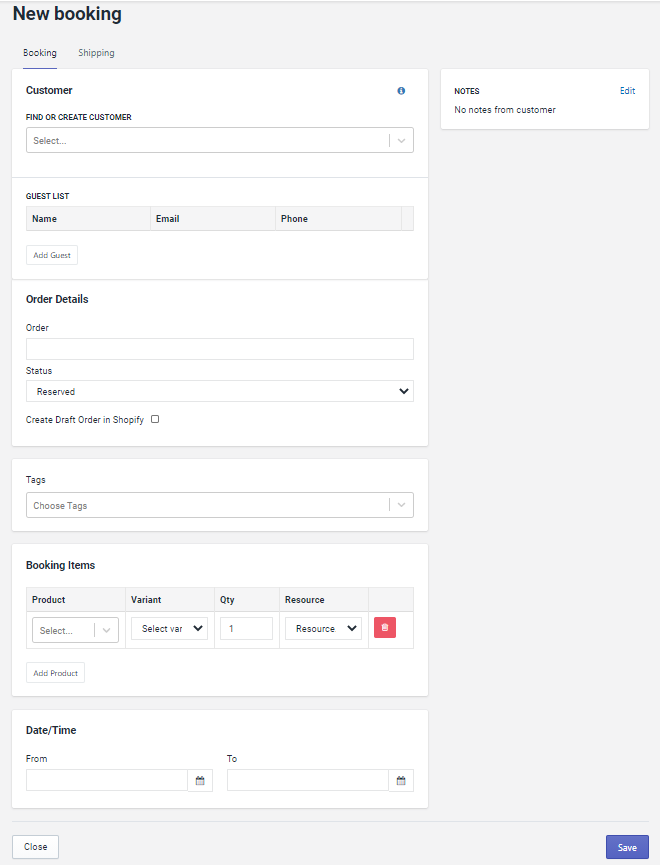Click the Order input field
The height and width of the screenshot is (865, 660).
[219, 349]
